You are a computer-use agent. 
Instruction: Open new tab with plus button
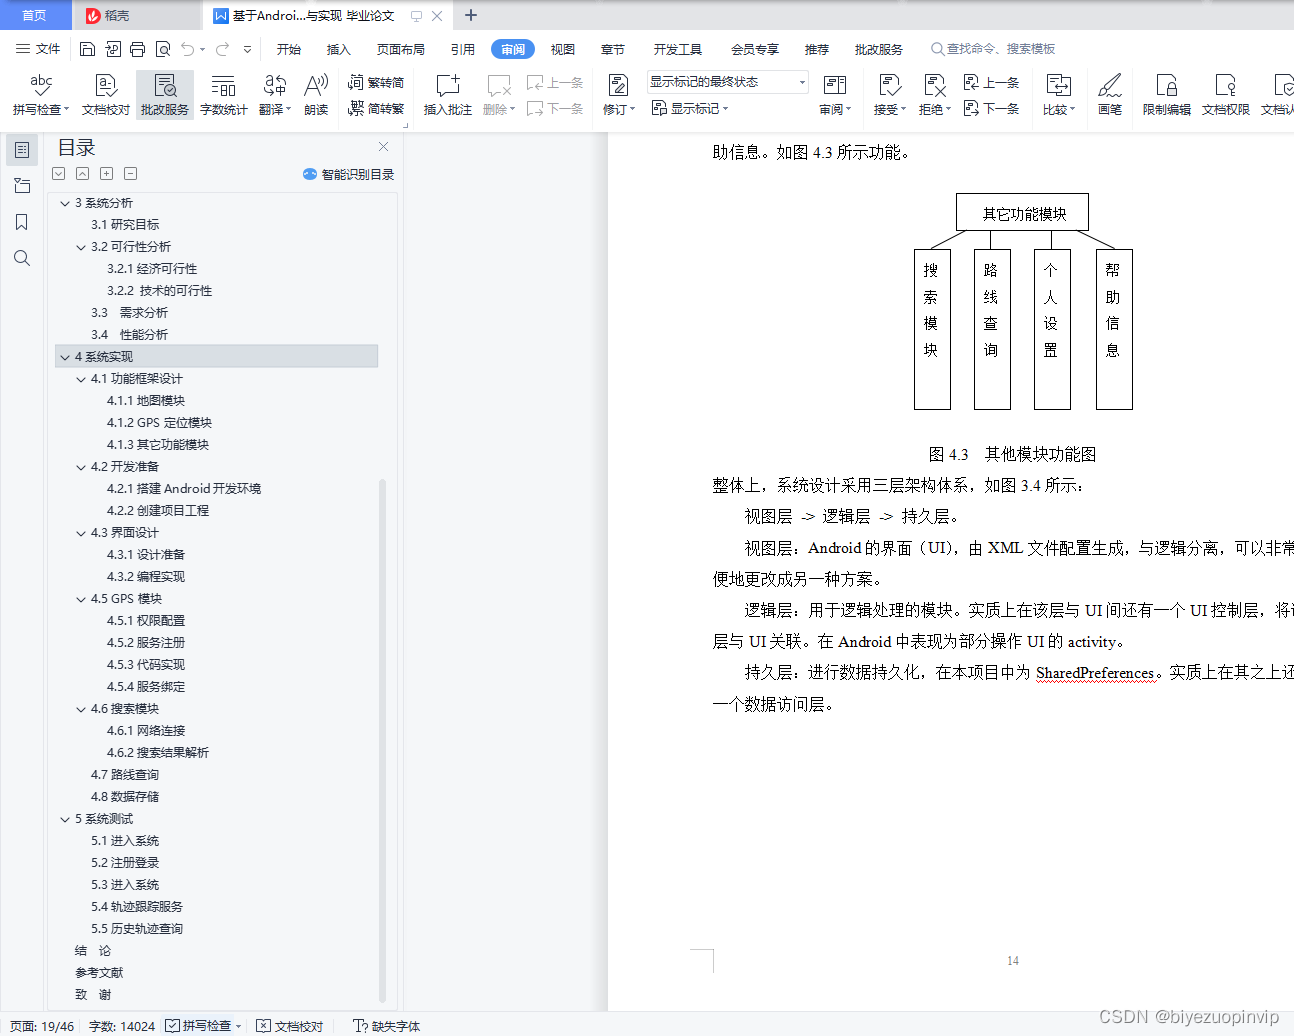(471, 15)
